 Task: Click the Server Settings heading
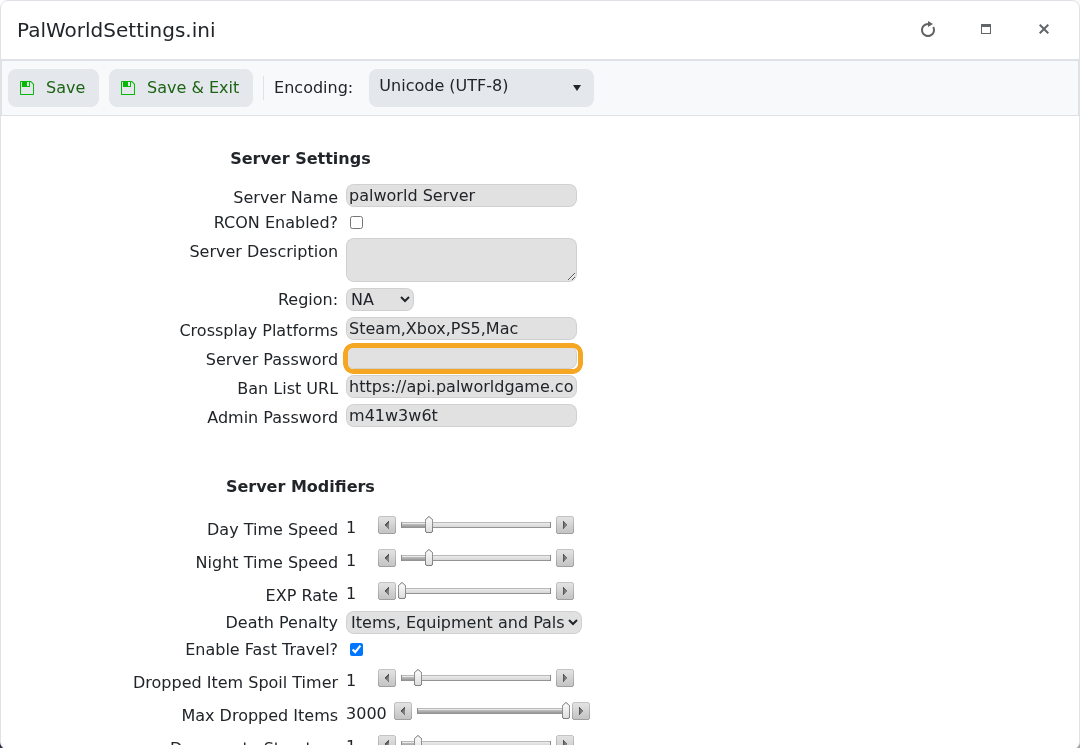pyautogui.click(x=300, y=158)
